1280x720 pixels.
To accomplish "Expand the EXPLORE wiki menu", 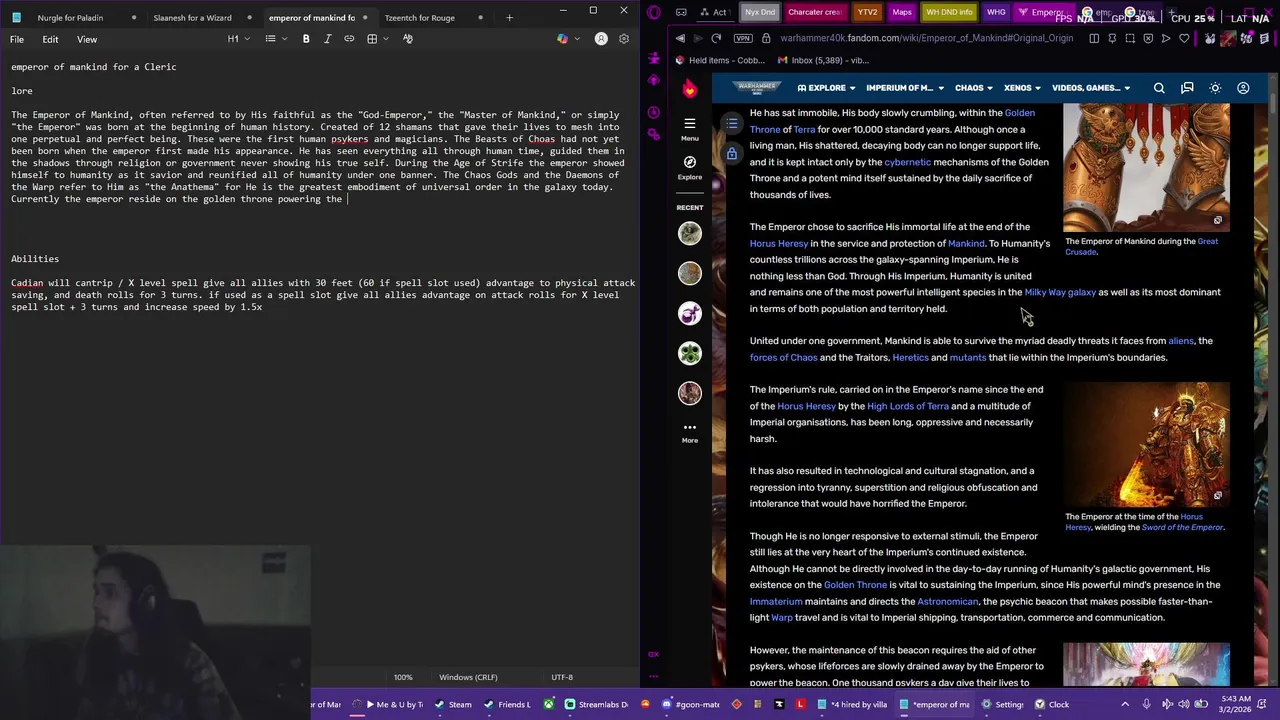I will click(826, 88).
